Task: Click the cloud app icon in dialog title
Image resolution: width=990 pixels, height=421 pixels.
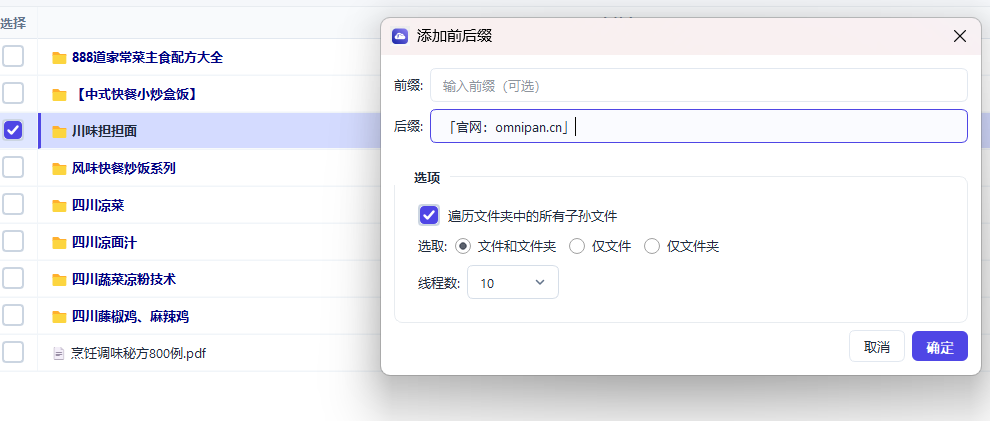Action: coord(400,36)
